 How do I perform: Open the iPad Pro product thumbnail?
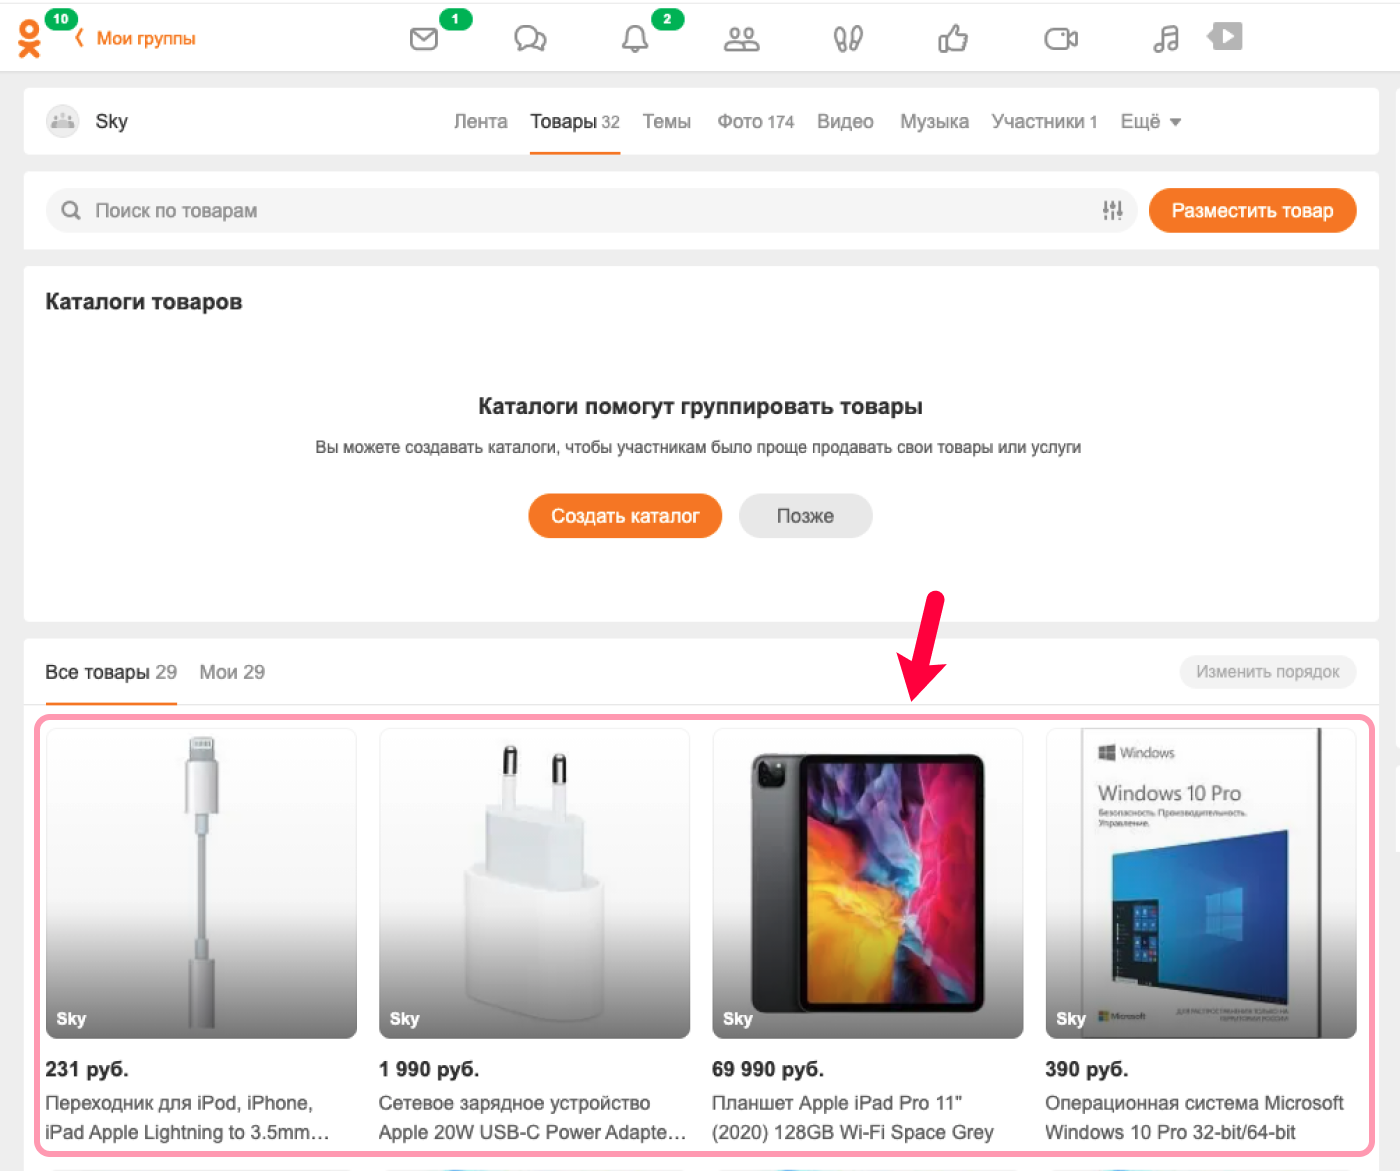867,883
